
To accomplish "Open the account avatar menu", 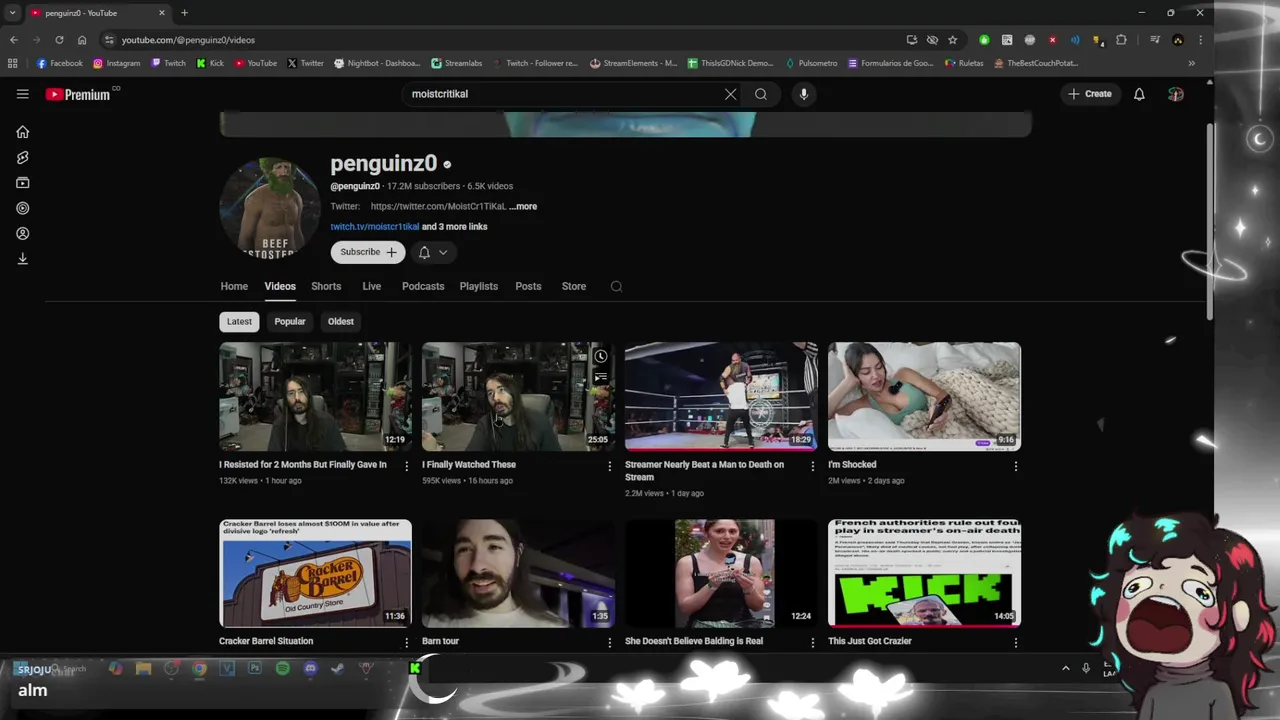I will [x=1176, y=94].
